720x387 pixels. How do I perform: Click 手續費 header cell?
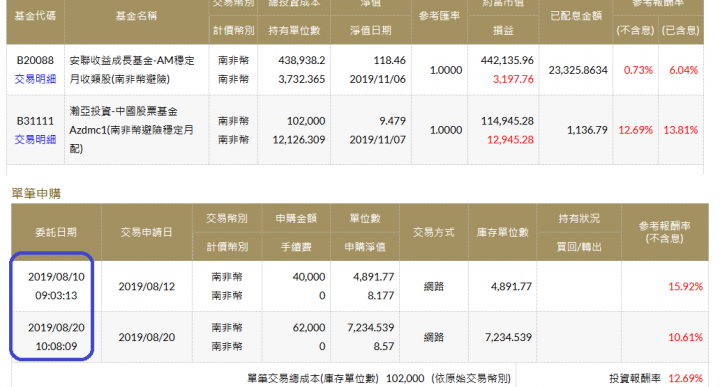[x=296, y=247]
